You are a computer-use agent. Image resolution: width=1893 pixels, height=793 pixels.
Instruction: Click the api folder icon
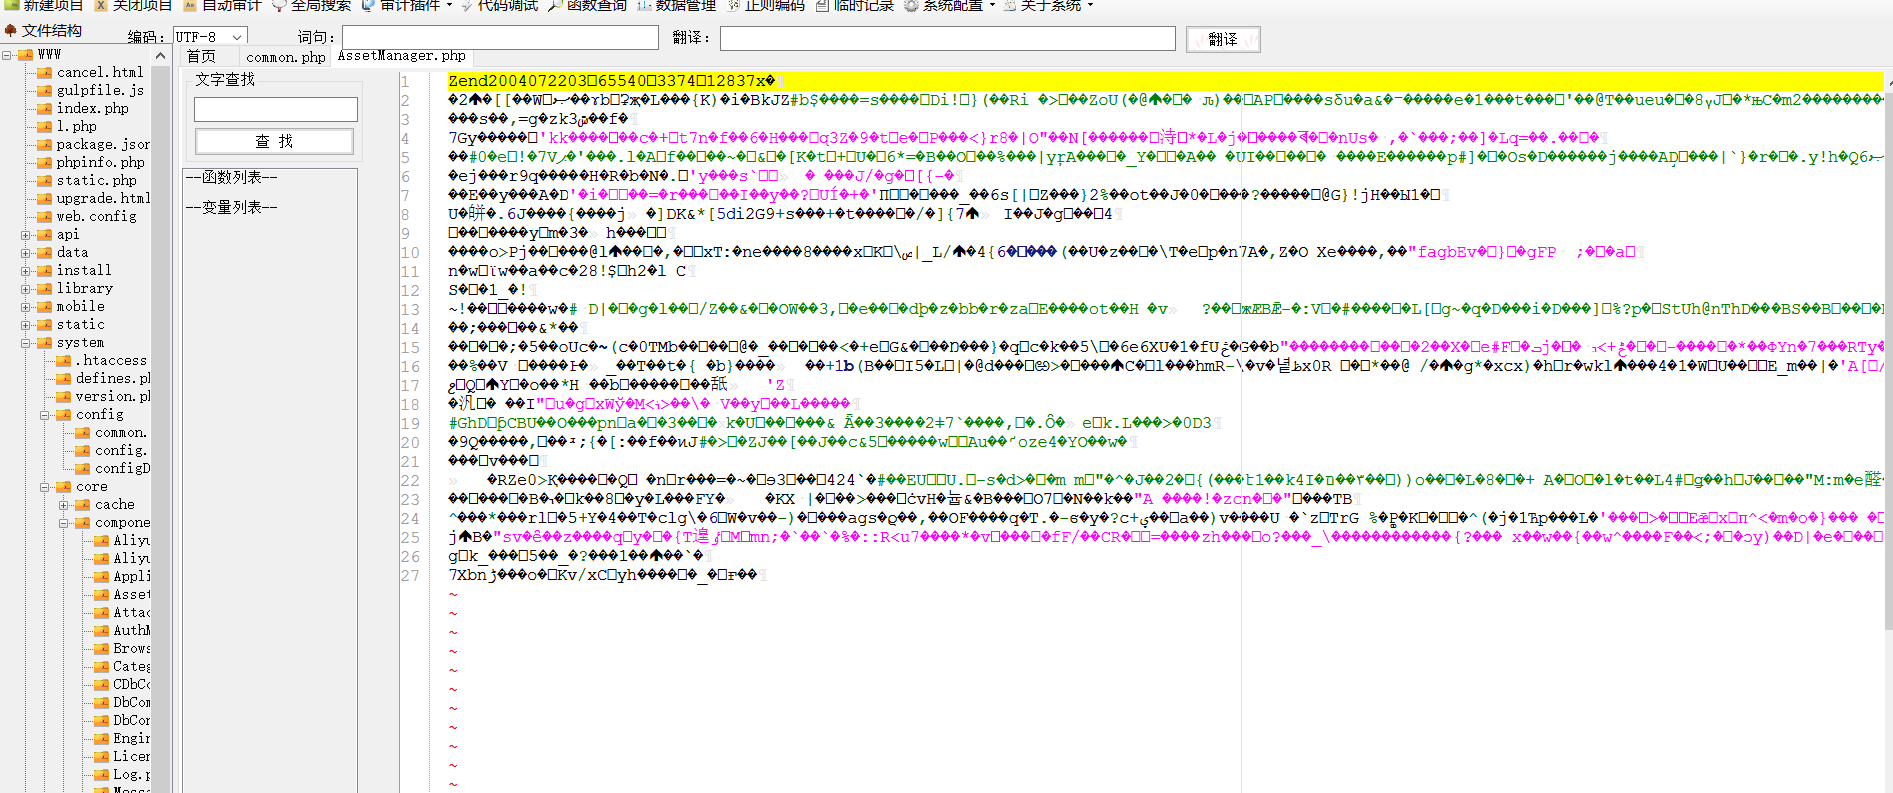(x=45, y=234)
